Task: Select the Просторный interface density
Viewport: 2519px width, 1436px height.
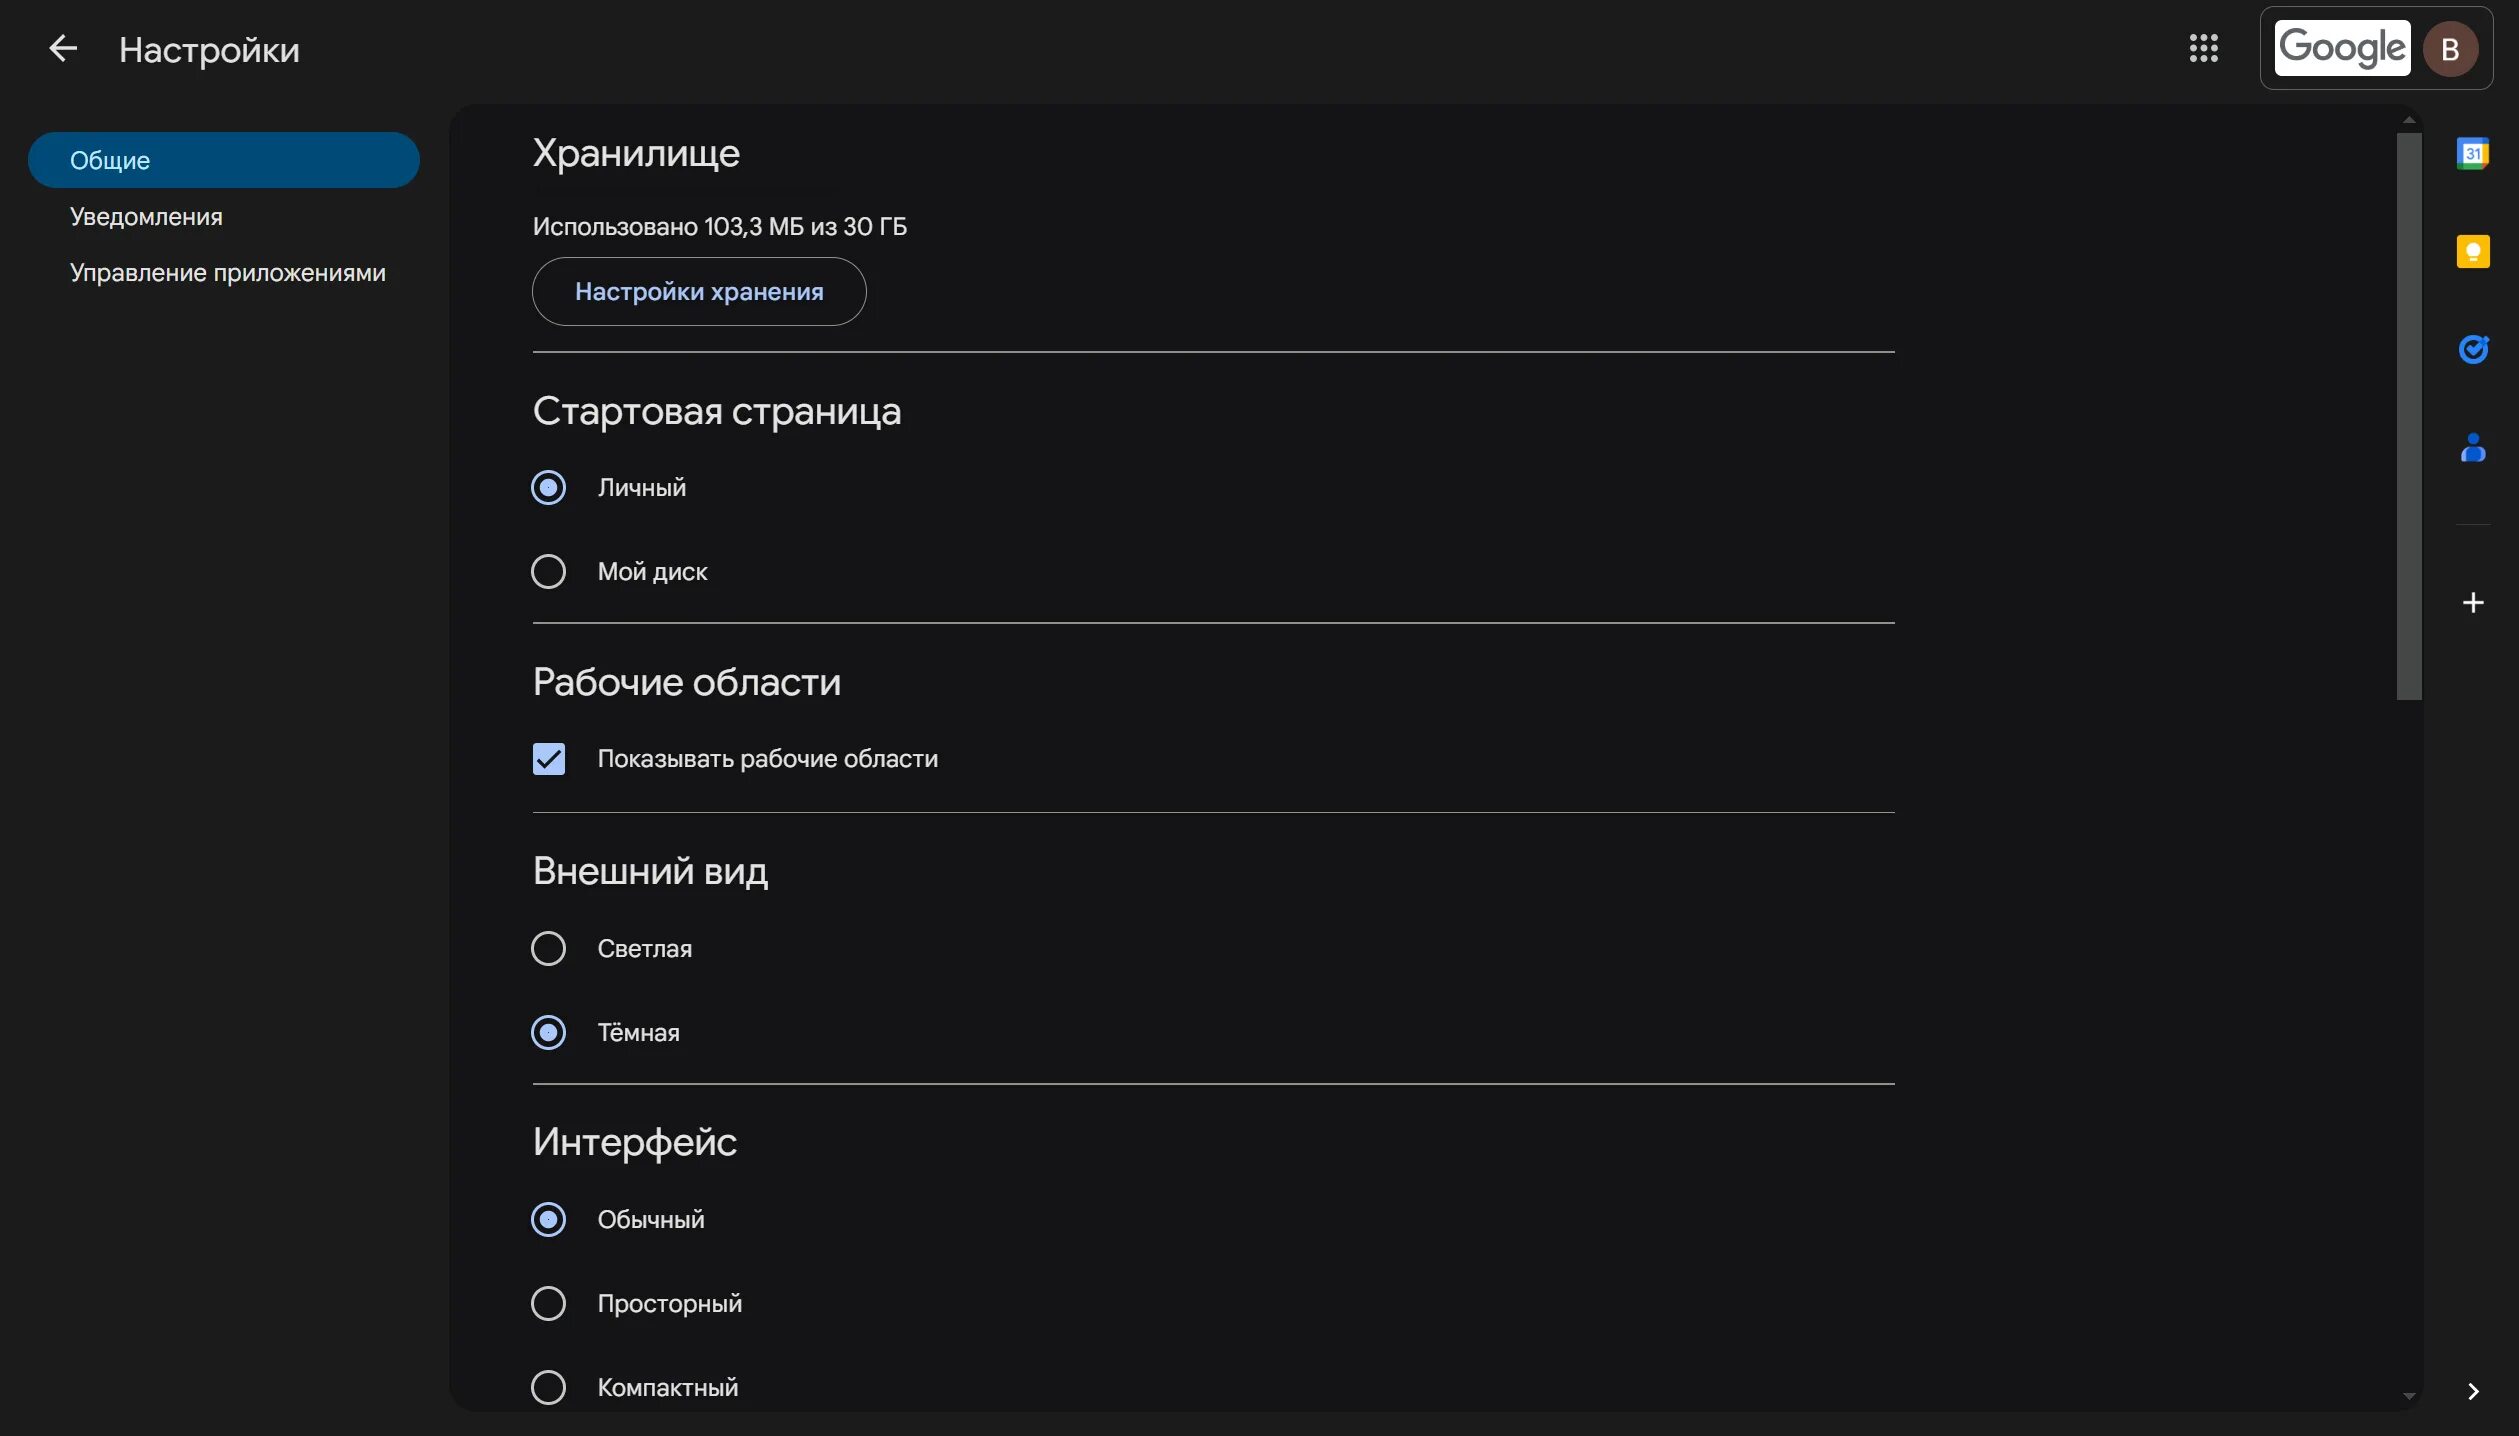Action: [548, 1304]
